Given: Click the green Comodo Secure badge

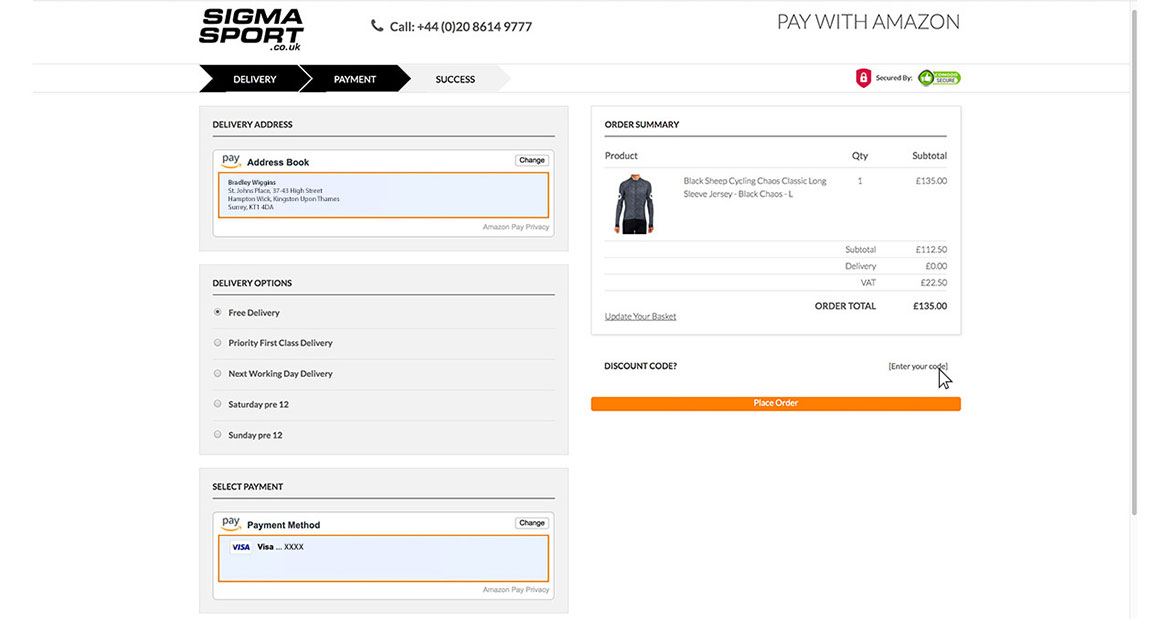Looking at the screenshot, I should (x=939, y=78).
